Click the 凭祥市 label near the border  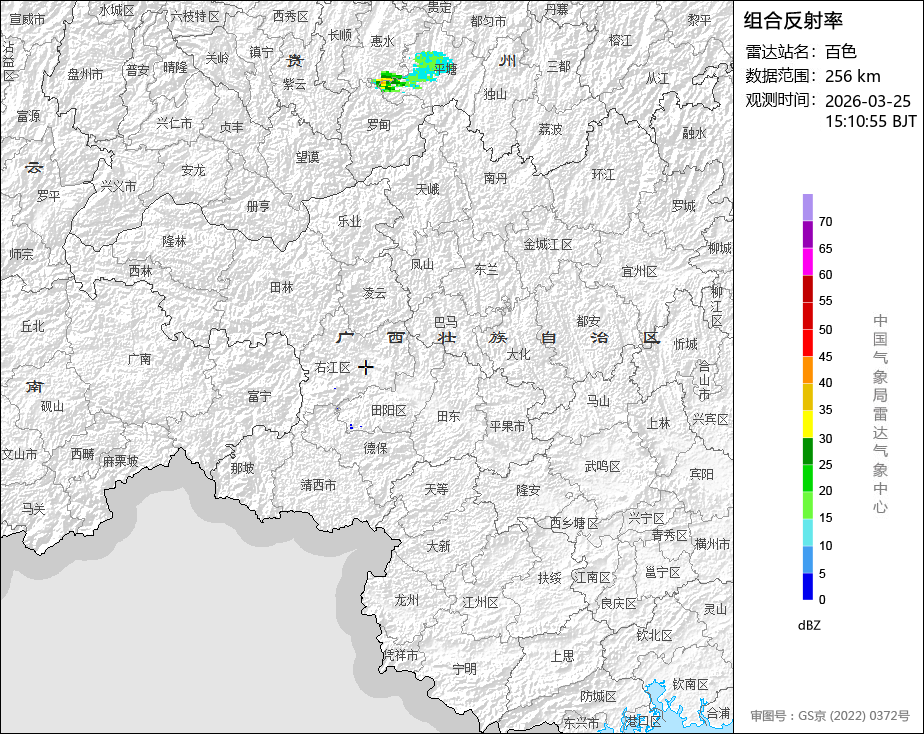coord(400,654)
